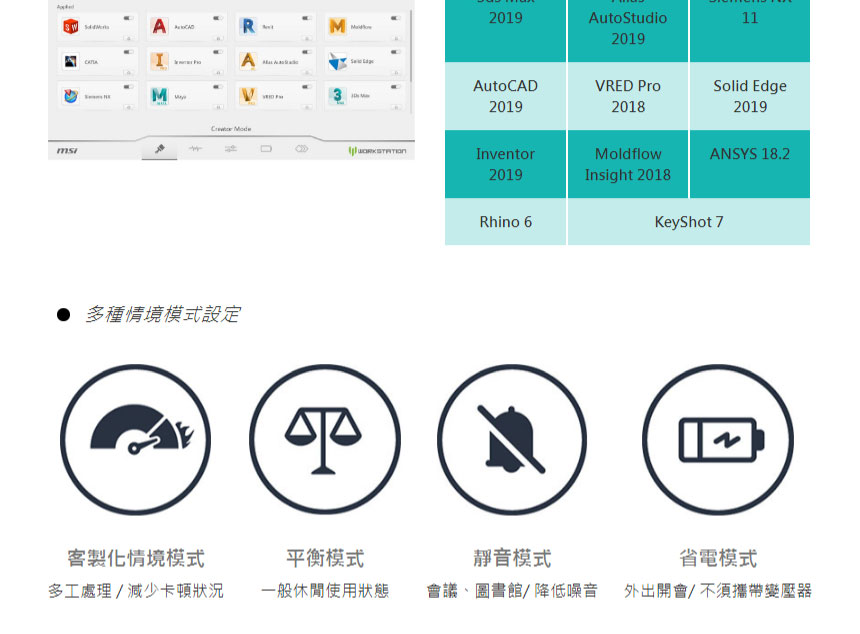Click the speedometer customized mode icon

click(x=135, y=440)
